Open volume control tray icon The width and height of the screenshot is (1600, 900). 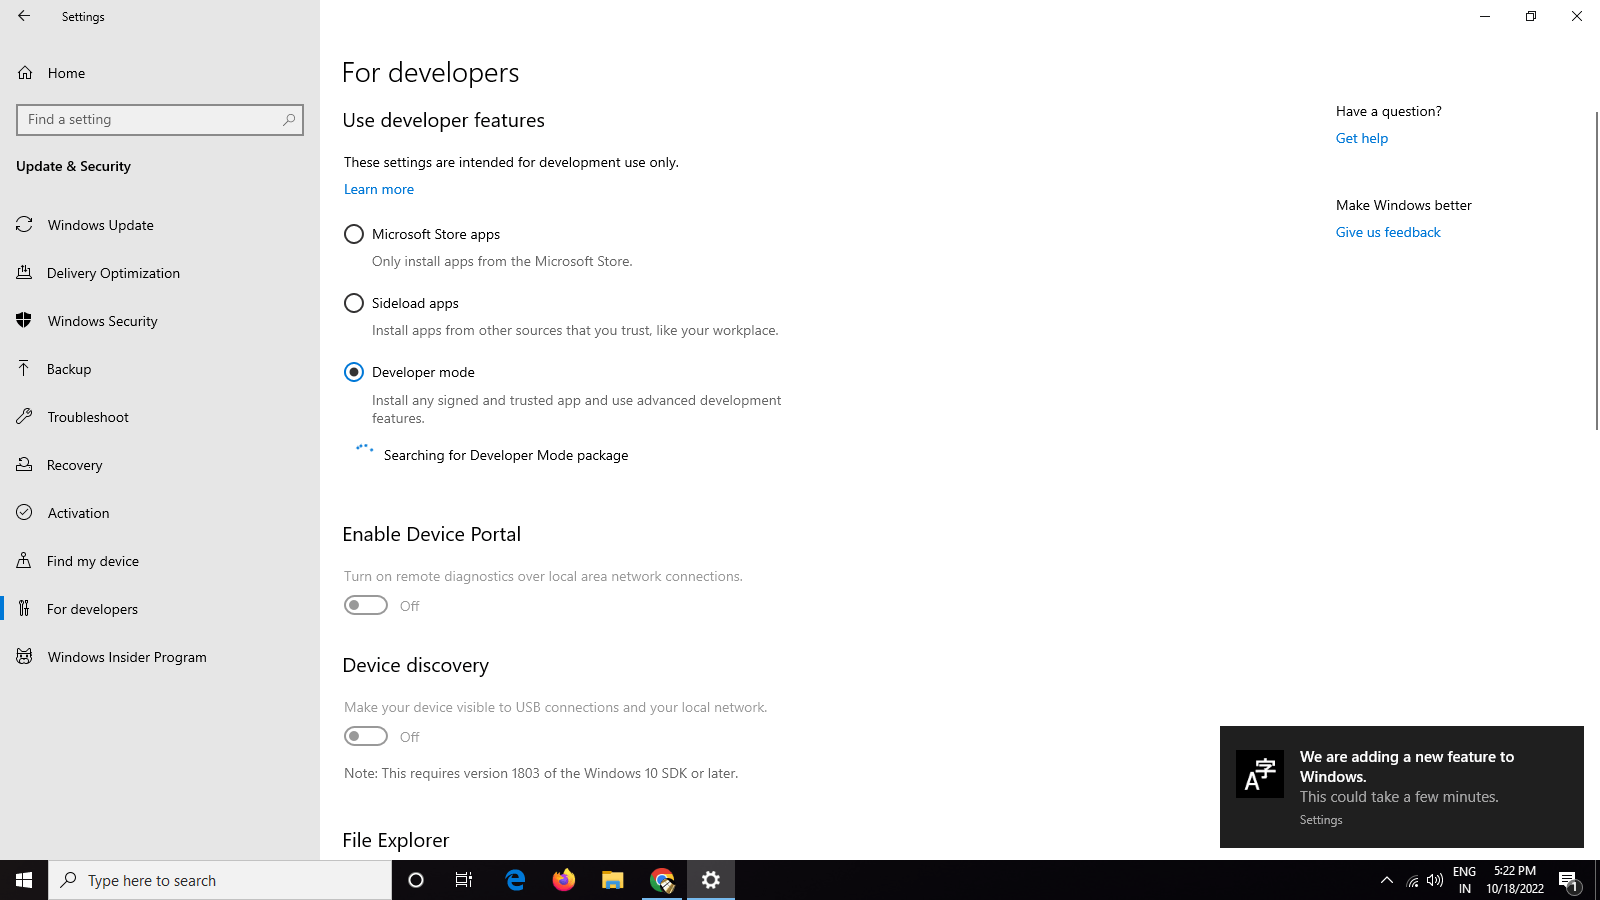tap(1435, 881)
